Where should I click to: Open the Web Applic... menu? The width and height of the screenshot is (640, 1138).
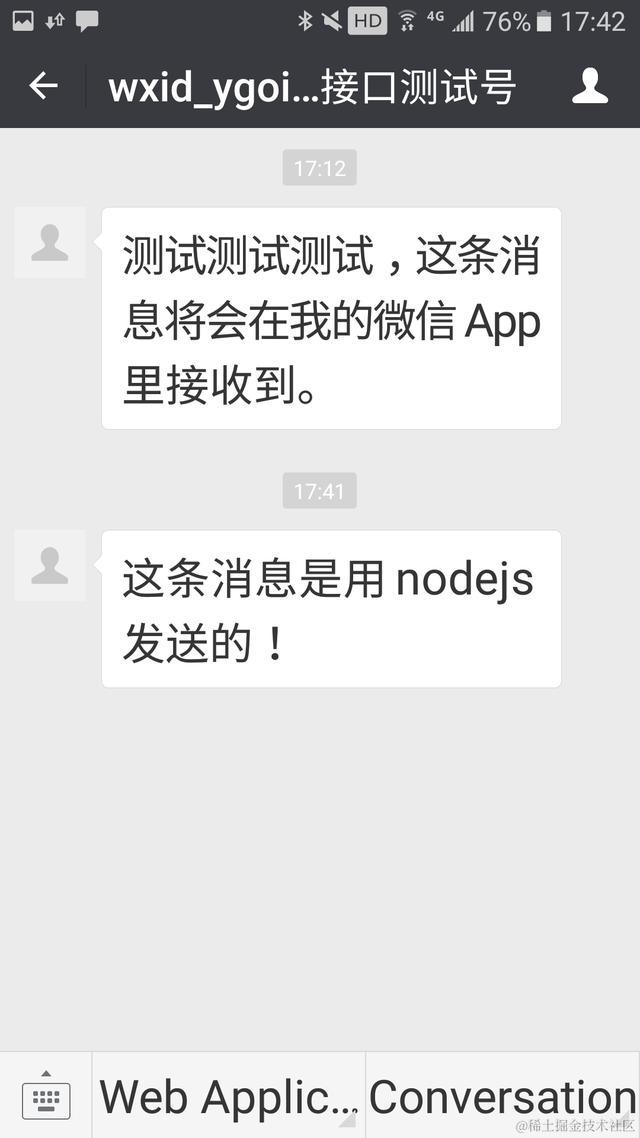pyautogui.click(x=229, y=1096)
